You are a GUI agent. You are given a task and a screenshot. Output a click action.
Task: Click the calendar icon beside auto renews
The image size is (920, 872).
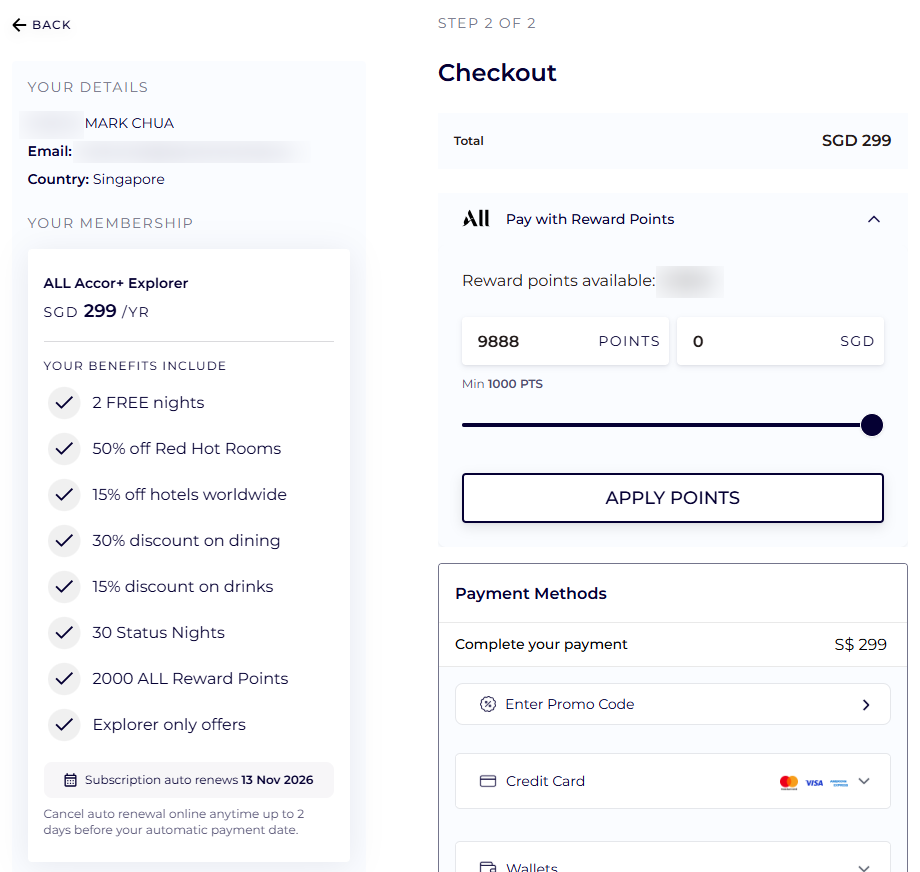click(x=70, y=780)
